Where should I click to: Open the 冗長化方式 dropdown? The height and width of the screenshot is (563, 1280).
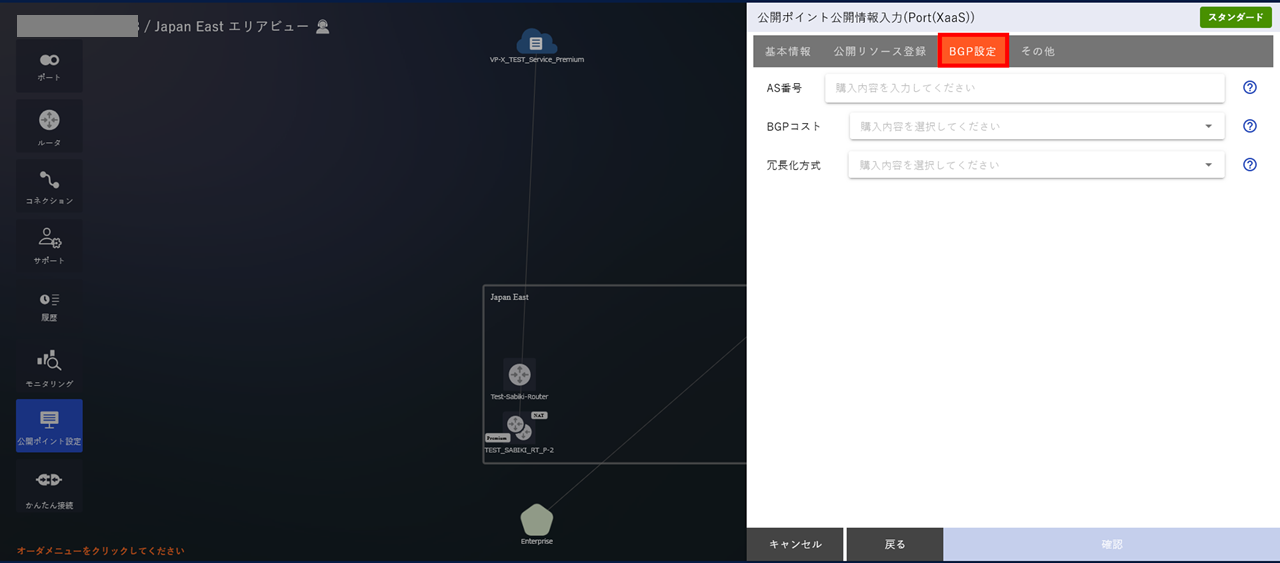pyautogui.click(x=1037, y=164)
